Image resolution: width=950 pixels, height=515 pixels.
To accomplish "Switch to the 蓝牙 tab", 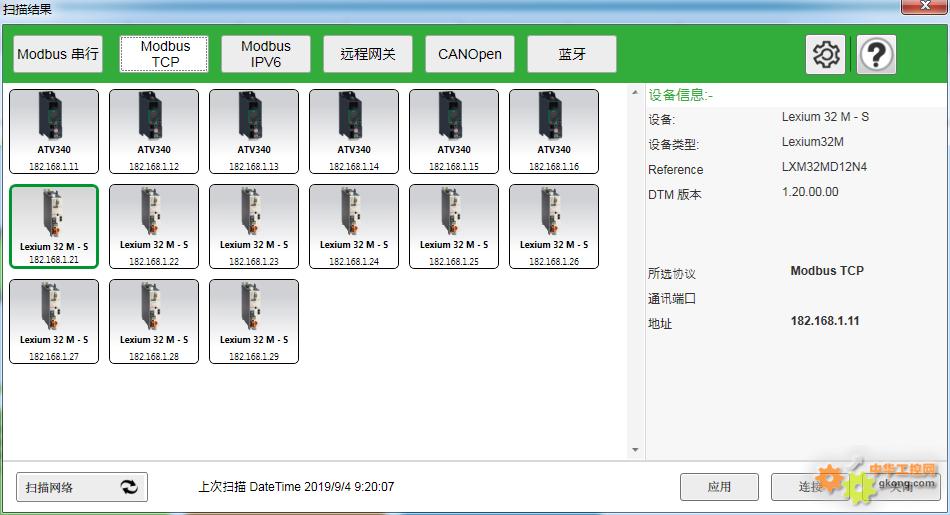I will click(572, 54).
